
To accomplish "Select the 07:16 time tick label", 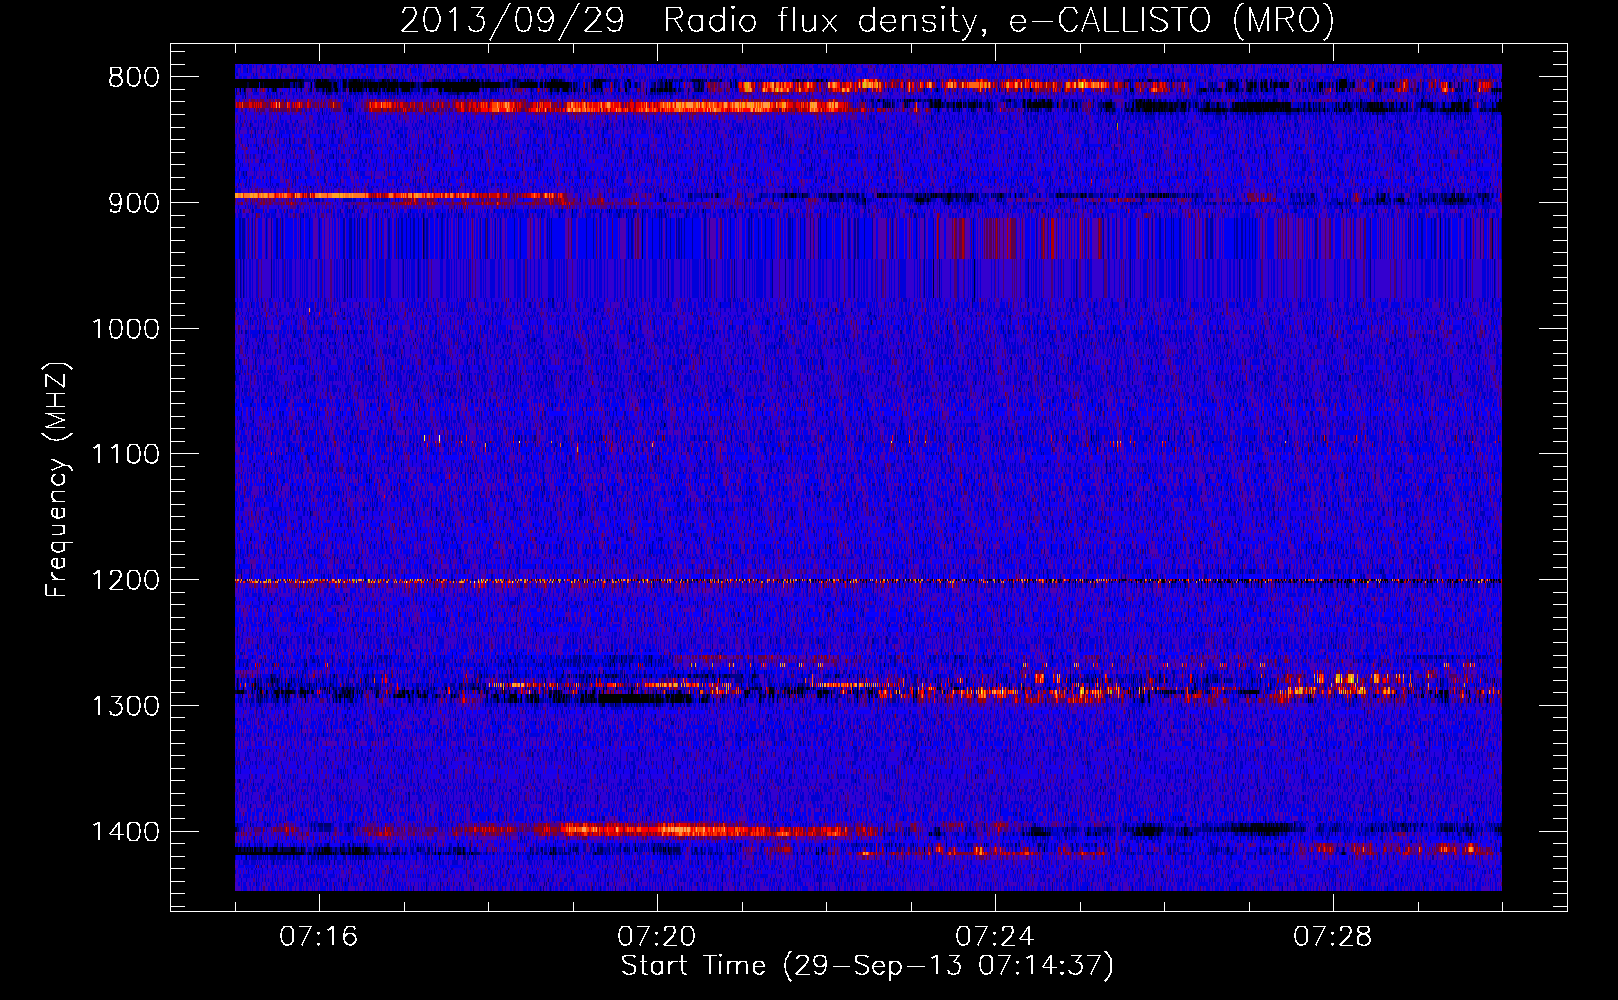I will click(319, 937).
